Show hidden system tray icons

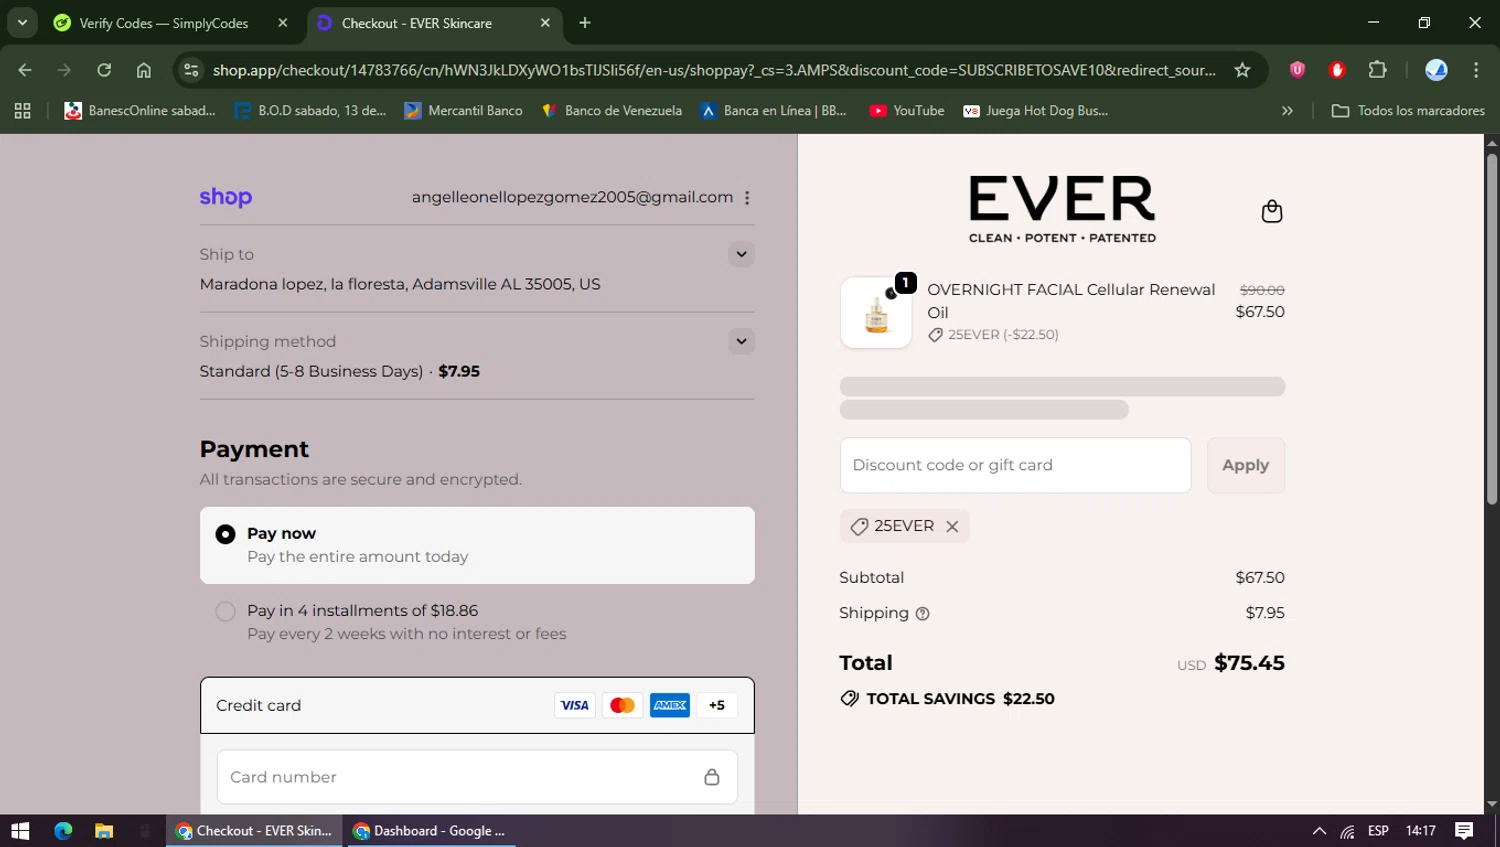[1319, 831]
